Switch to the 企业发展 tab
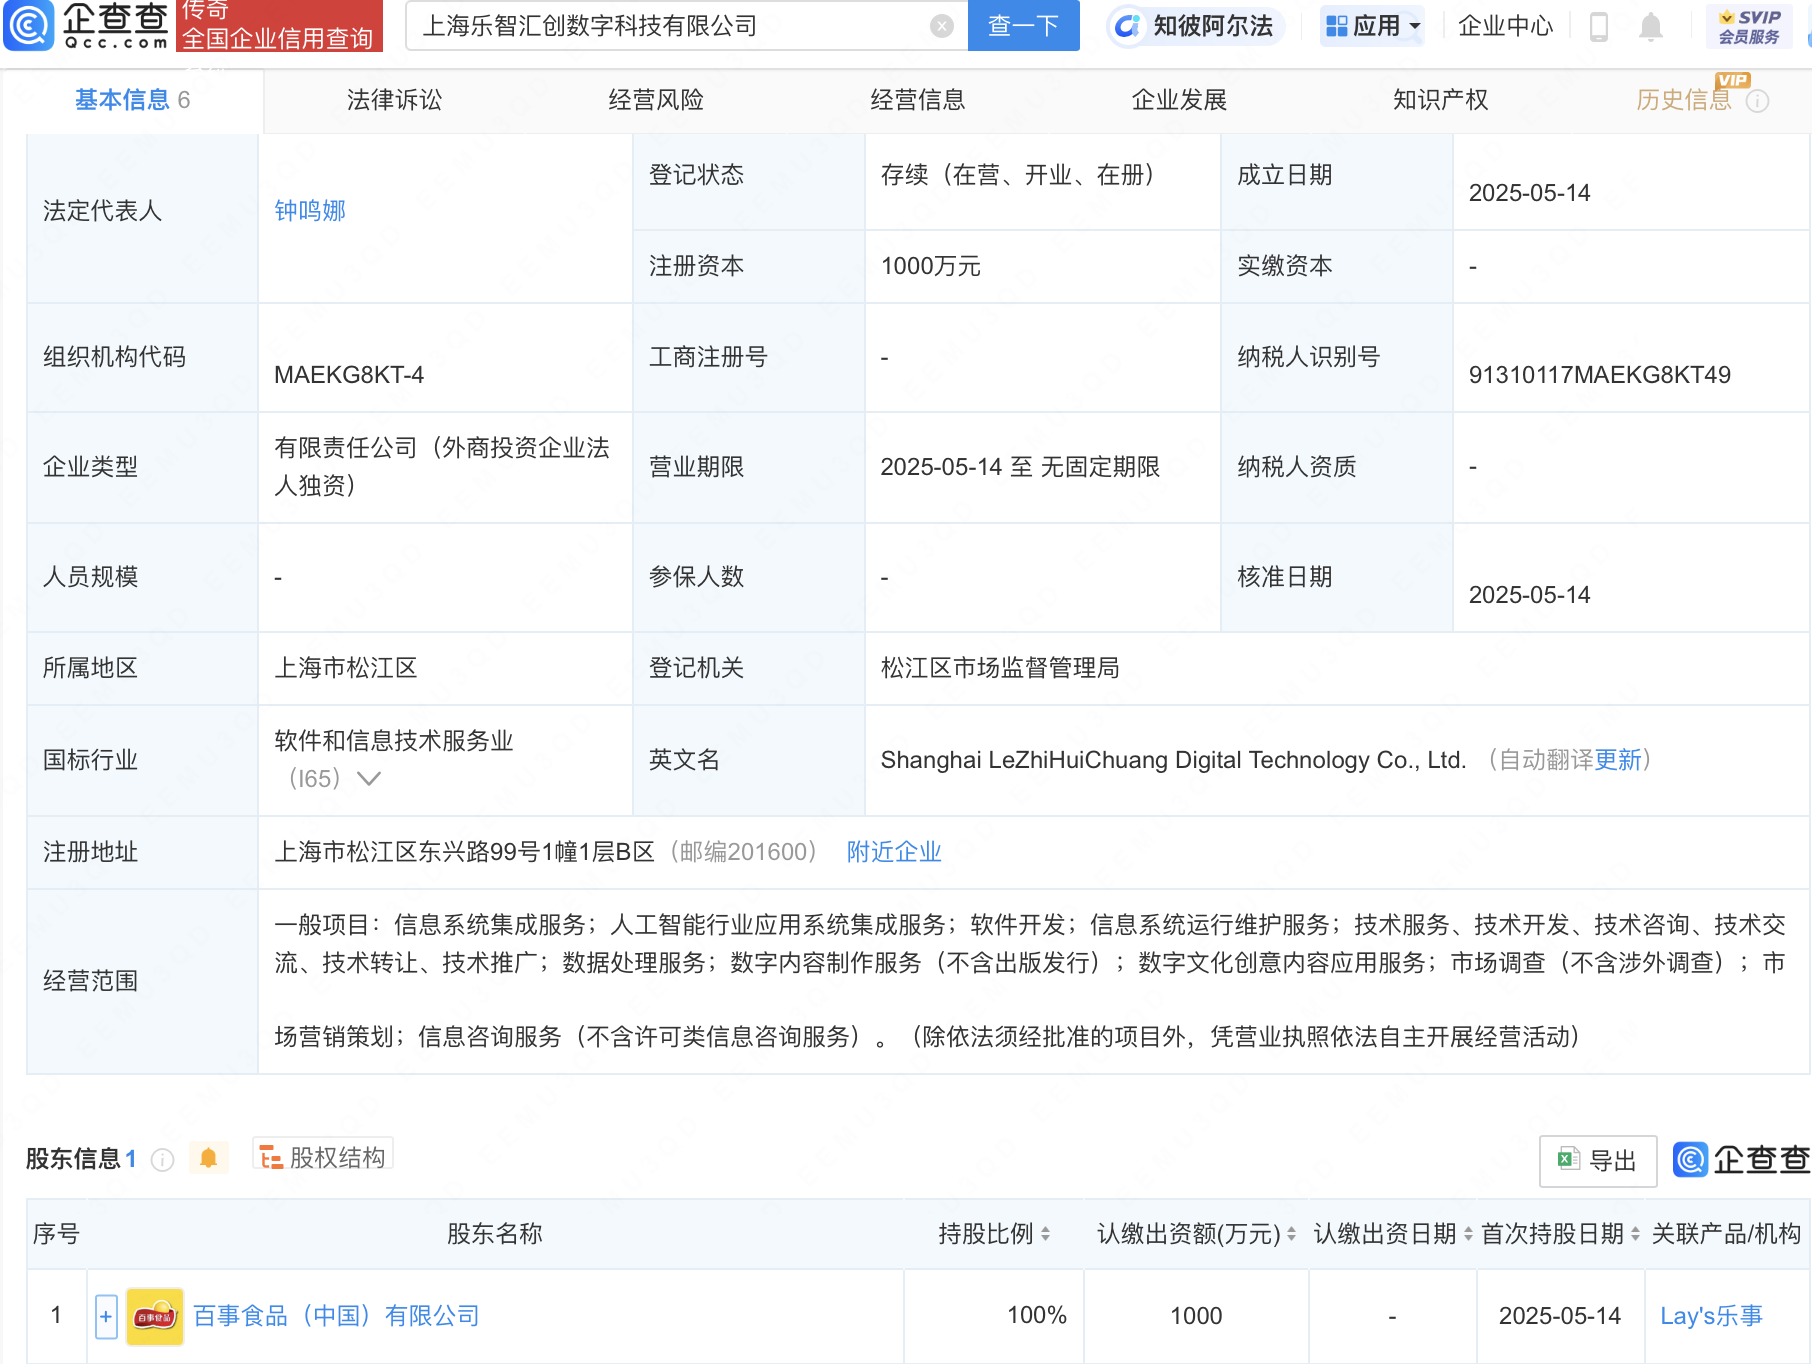This screenshot has width=1812, height=1364. [1179, 100]
